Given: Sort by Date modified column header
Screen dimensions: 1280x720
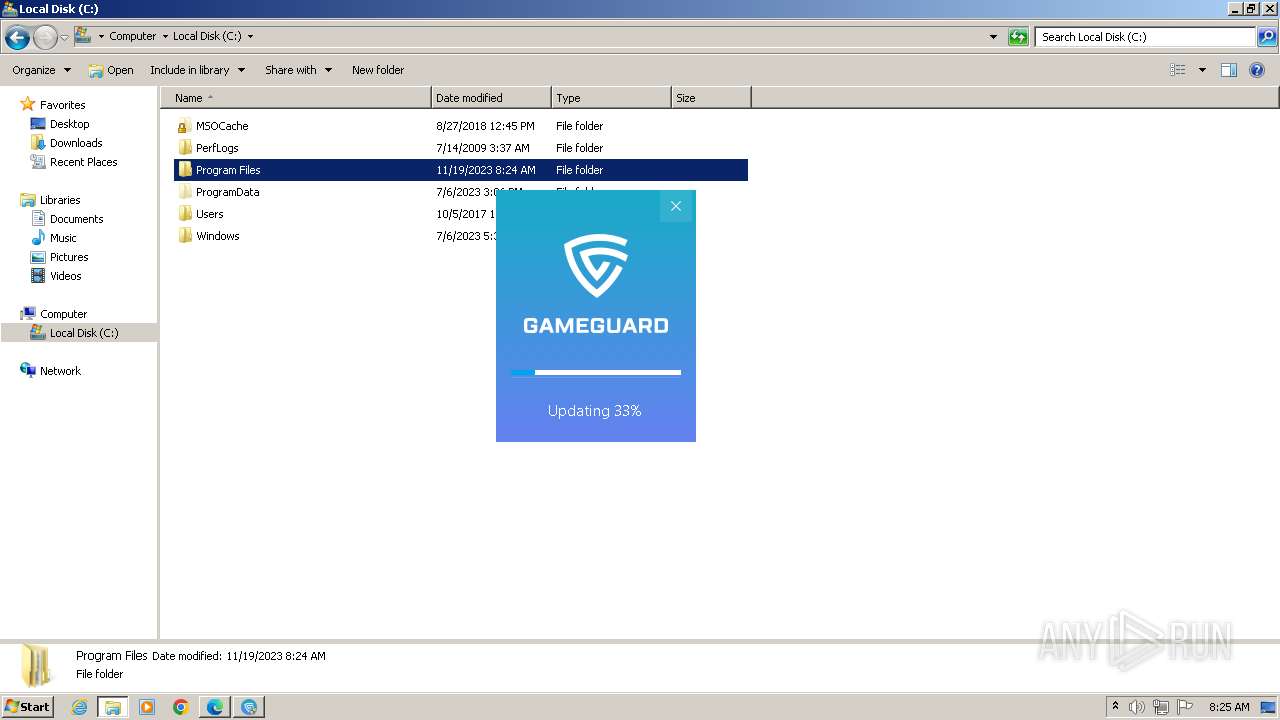Looking at the screenshot, I should click(491, 98).
